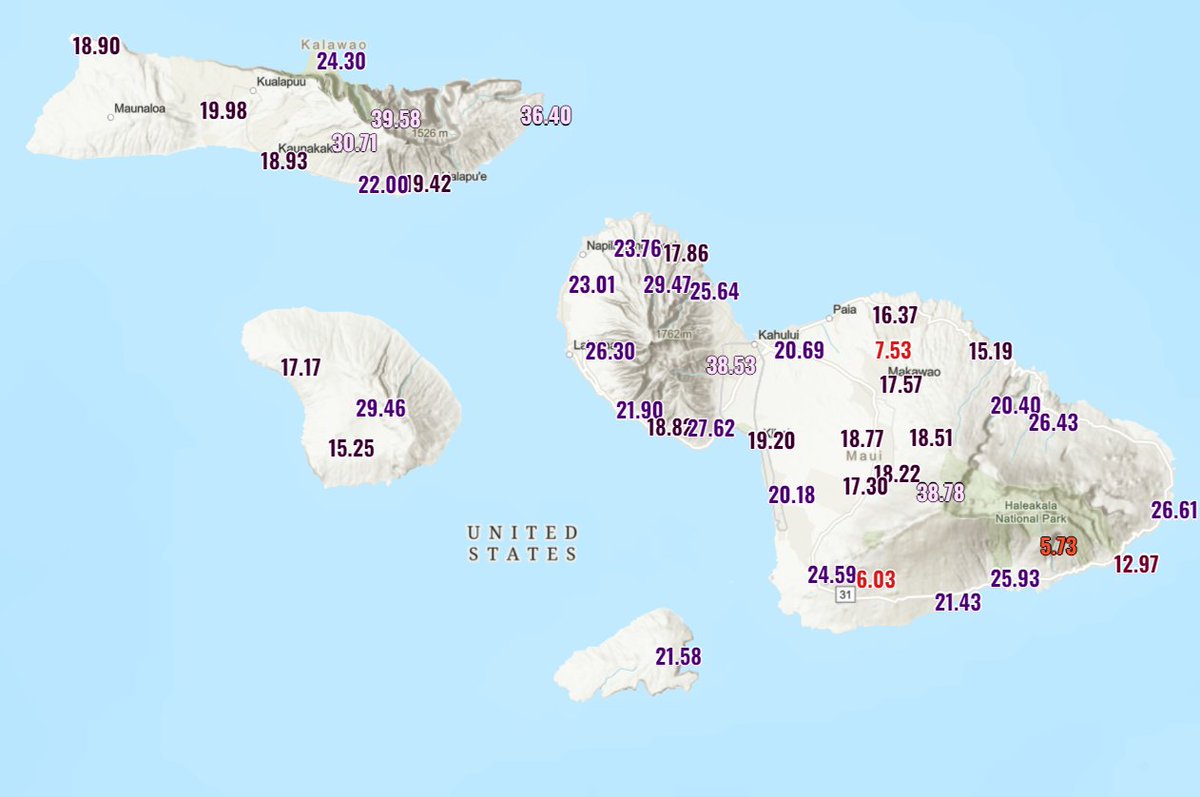Click the 23.01 reading on West Maui
This screenshot has height=797, width=1200.
(x=592, y=285)
